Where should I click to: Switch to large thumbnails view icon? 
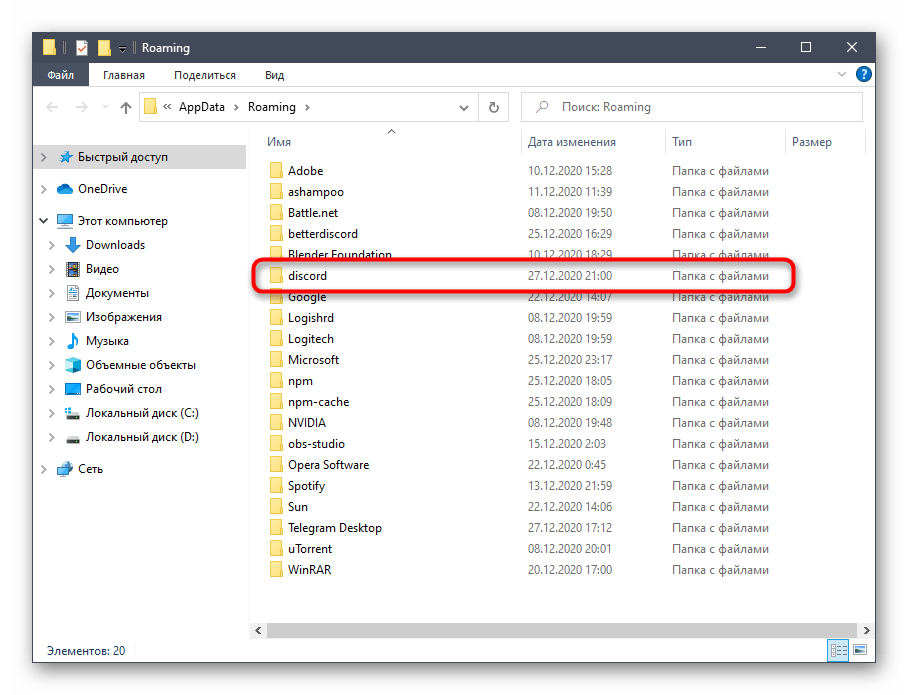point(857,651)
